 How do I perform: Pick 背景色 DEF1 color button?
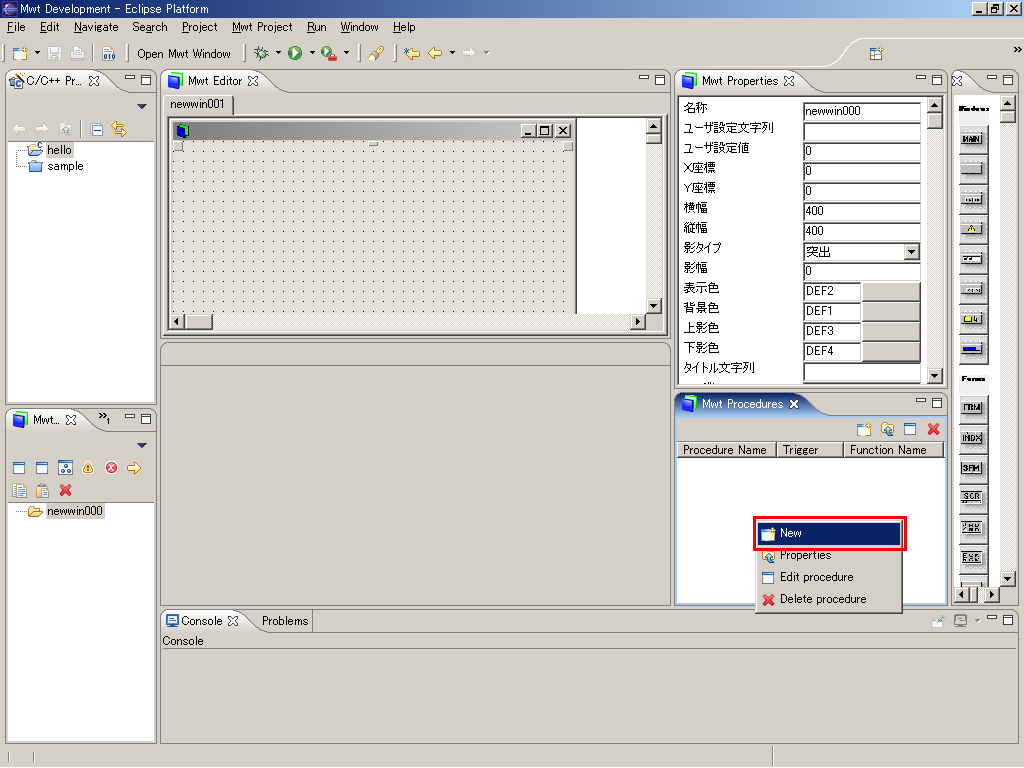[x=891, y=312]
